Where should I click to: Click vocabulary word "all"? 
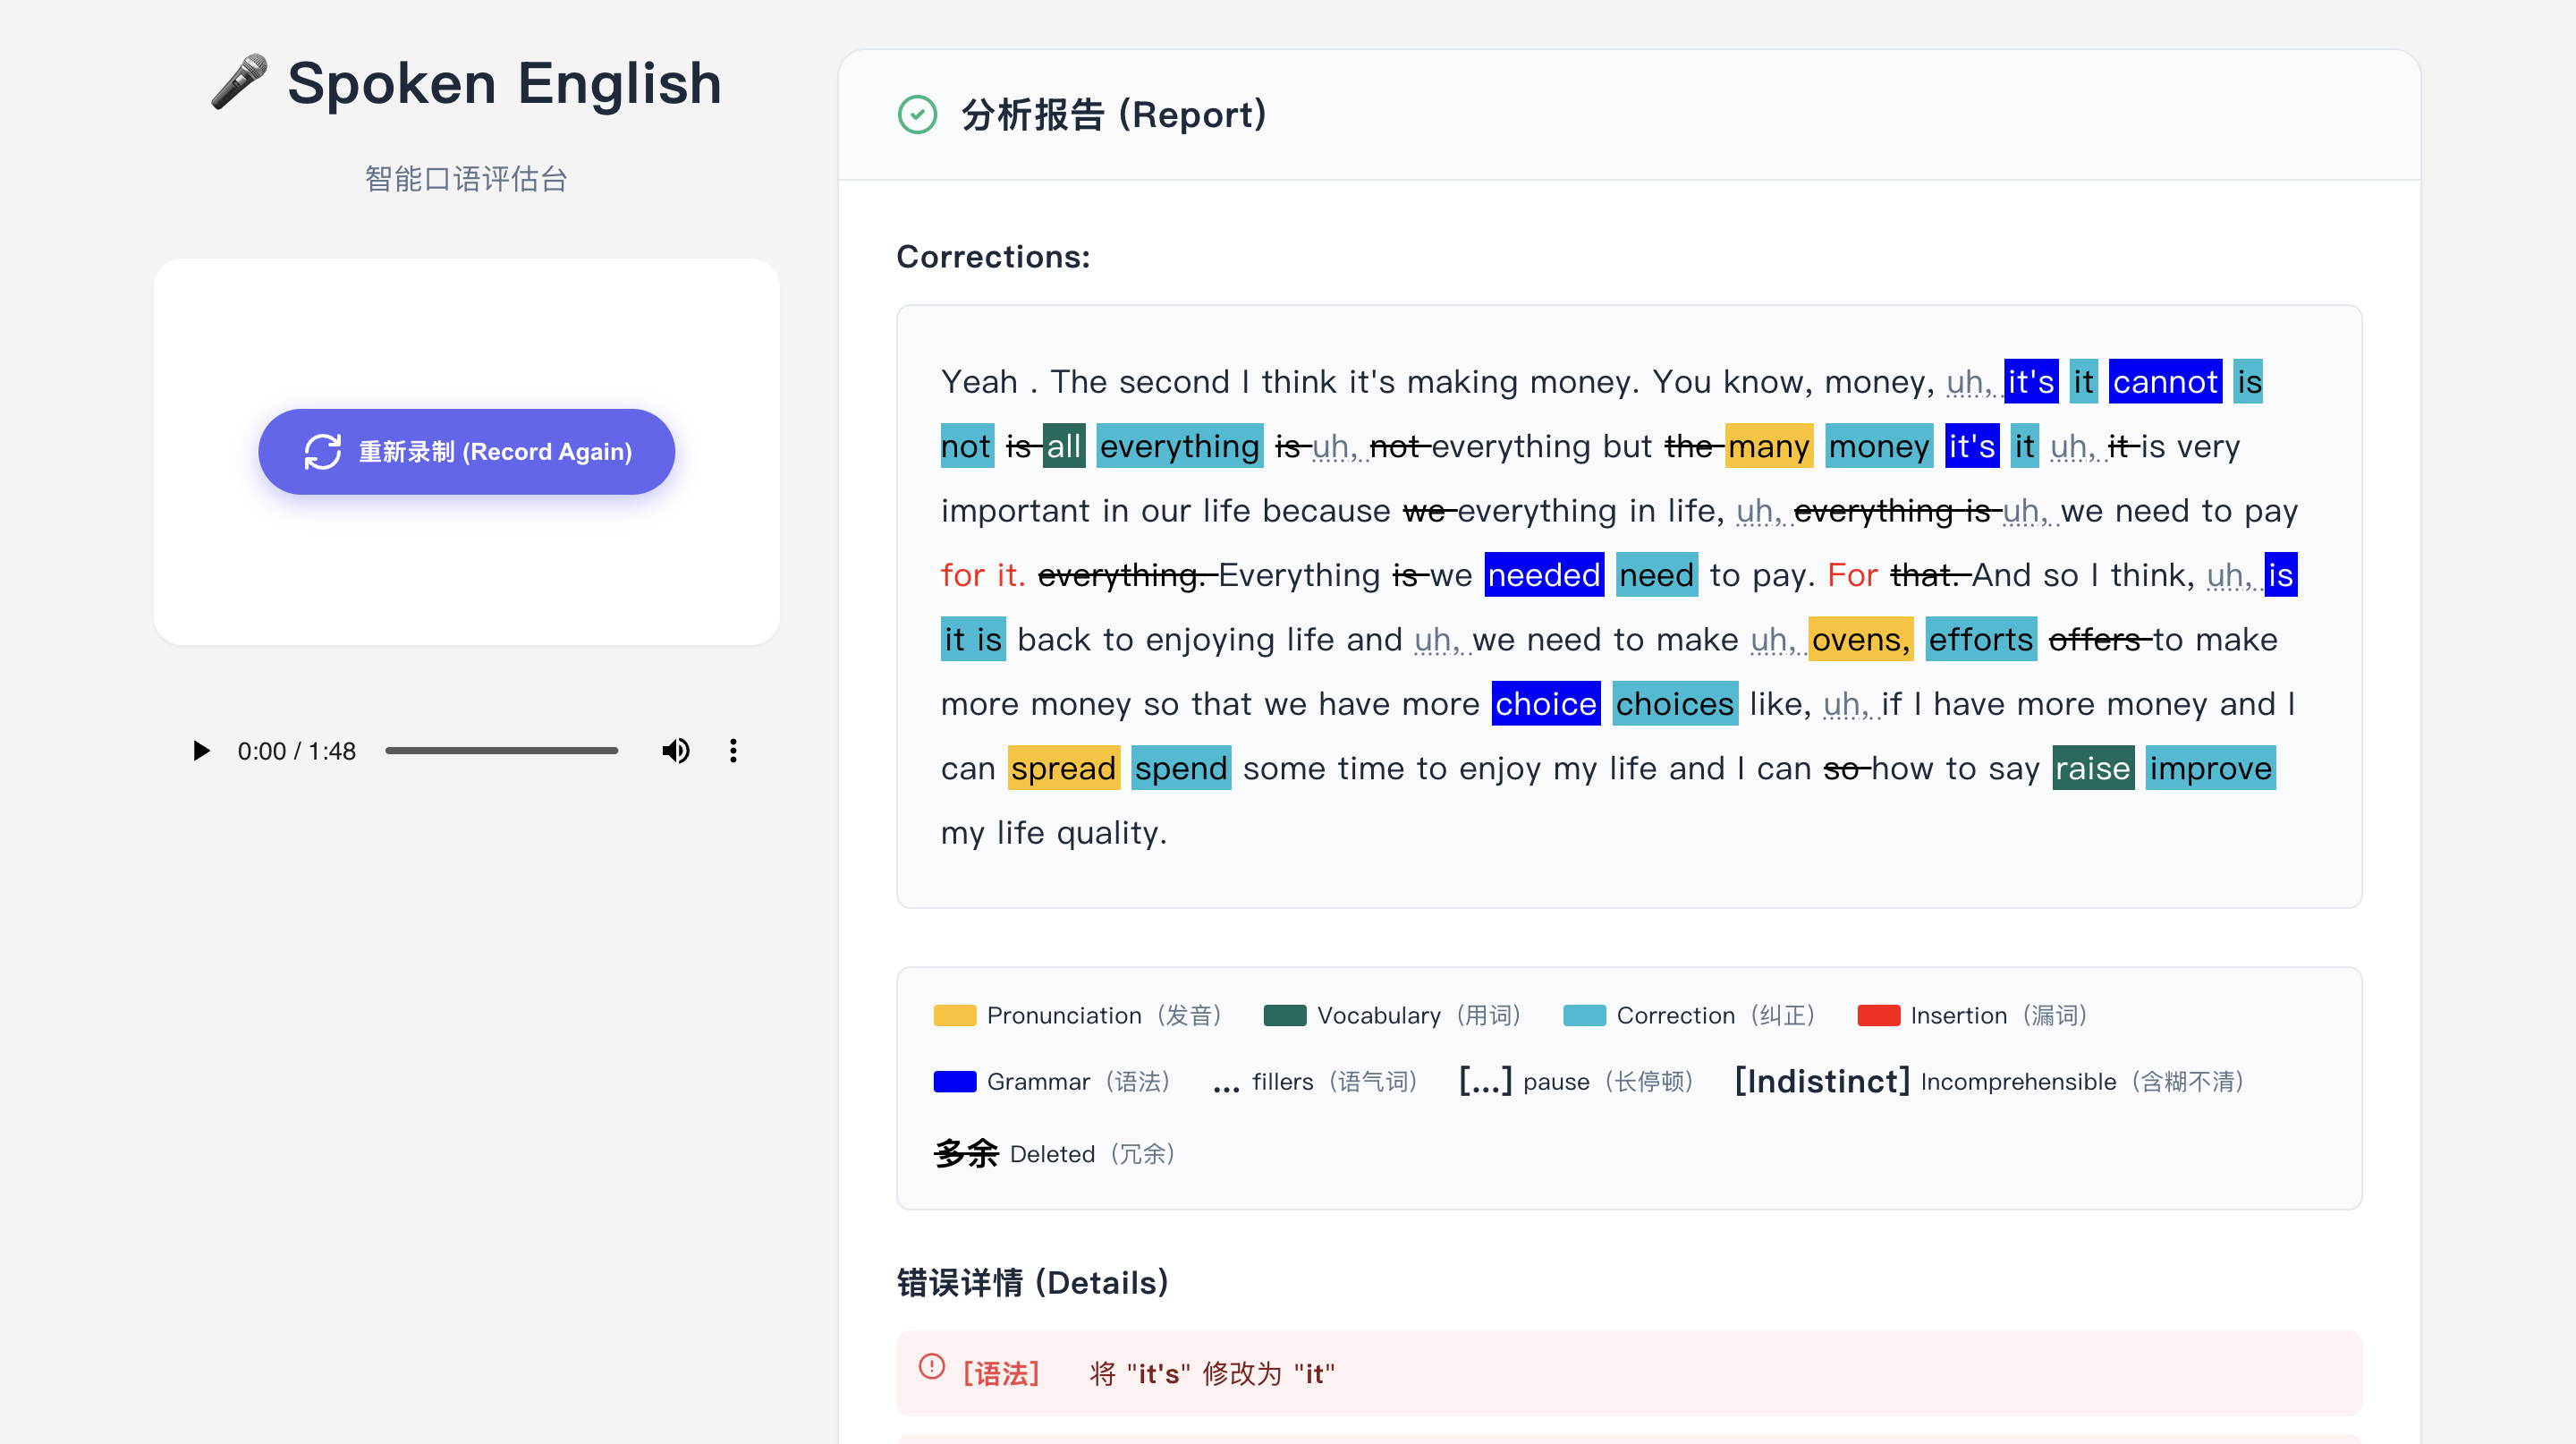pos(1063,445)
